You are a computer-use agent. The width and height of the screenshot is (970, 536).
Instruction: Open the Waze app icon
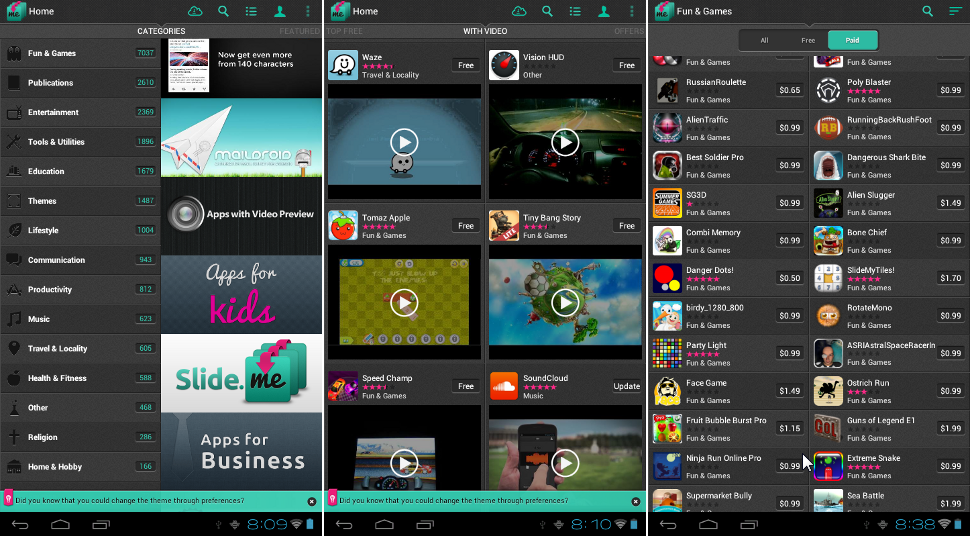(x=343, y=65)
